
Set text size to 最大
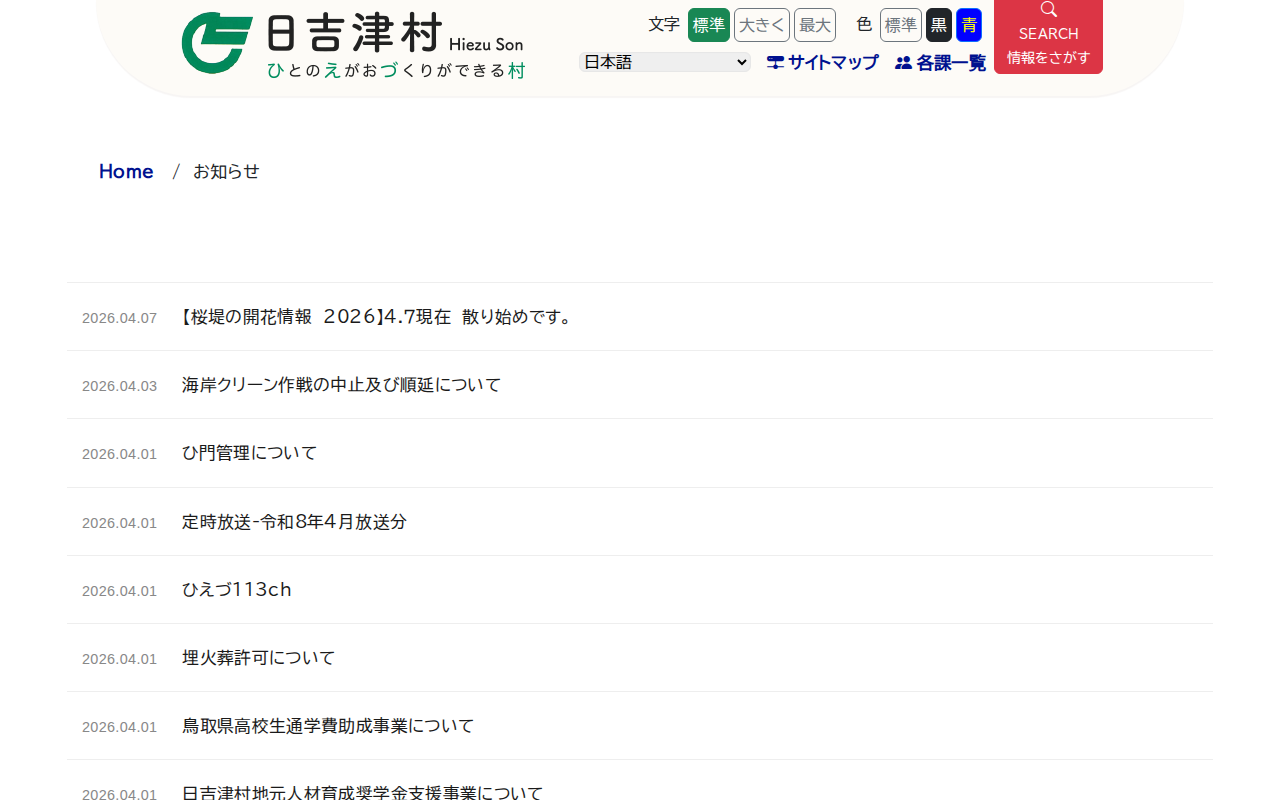click(815, 25)
